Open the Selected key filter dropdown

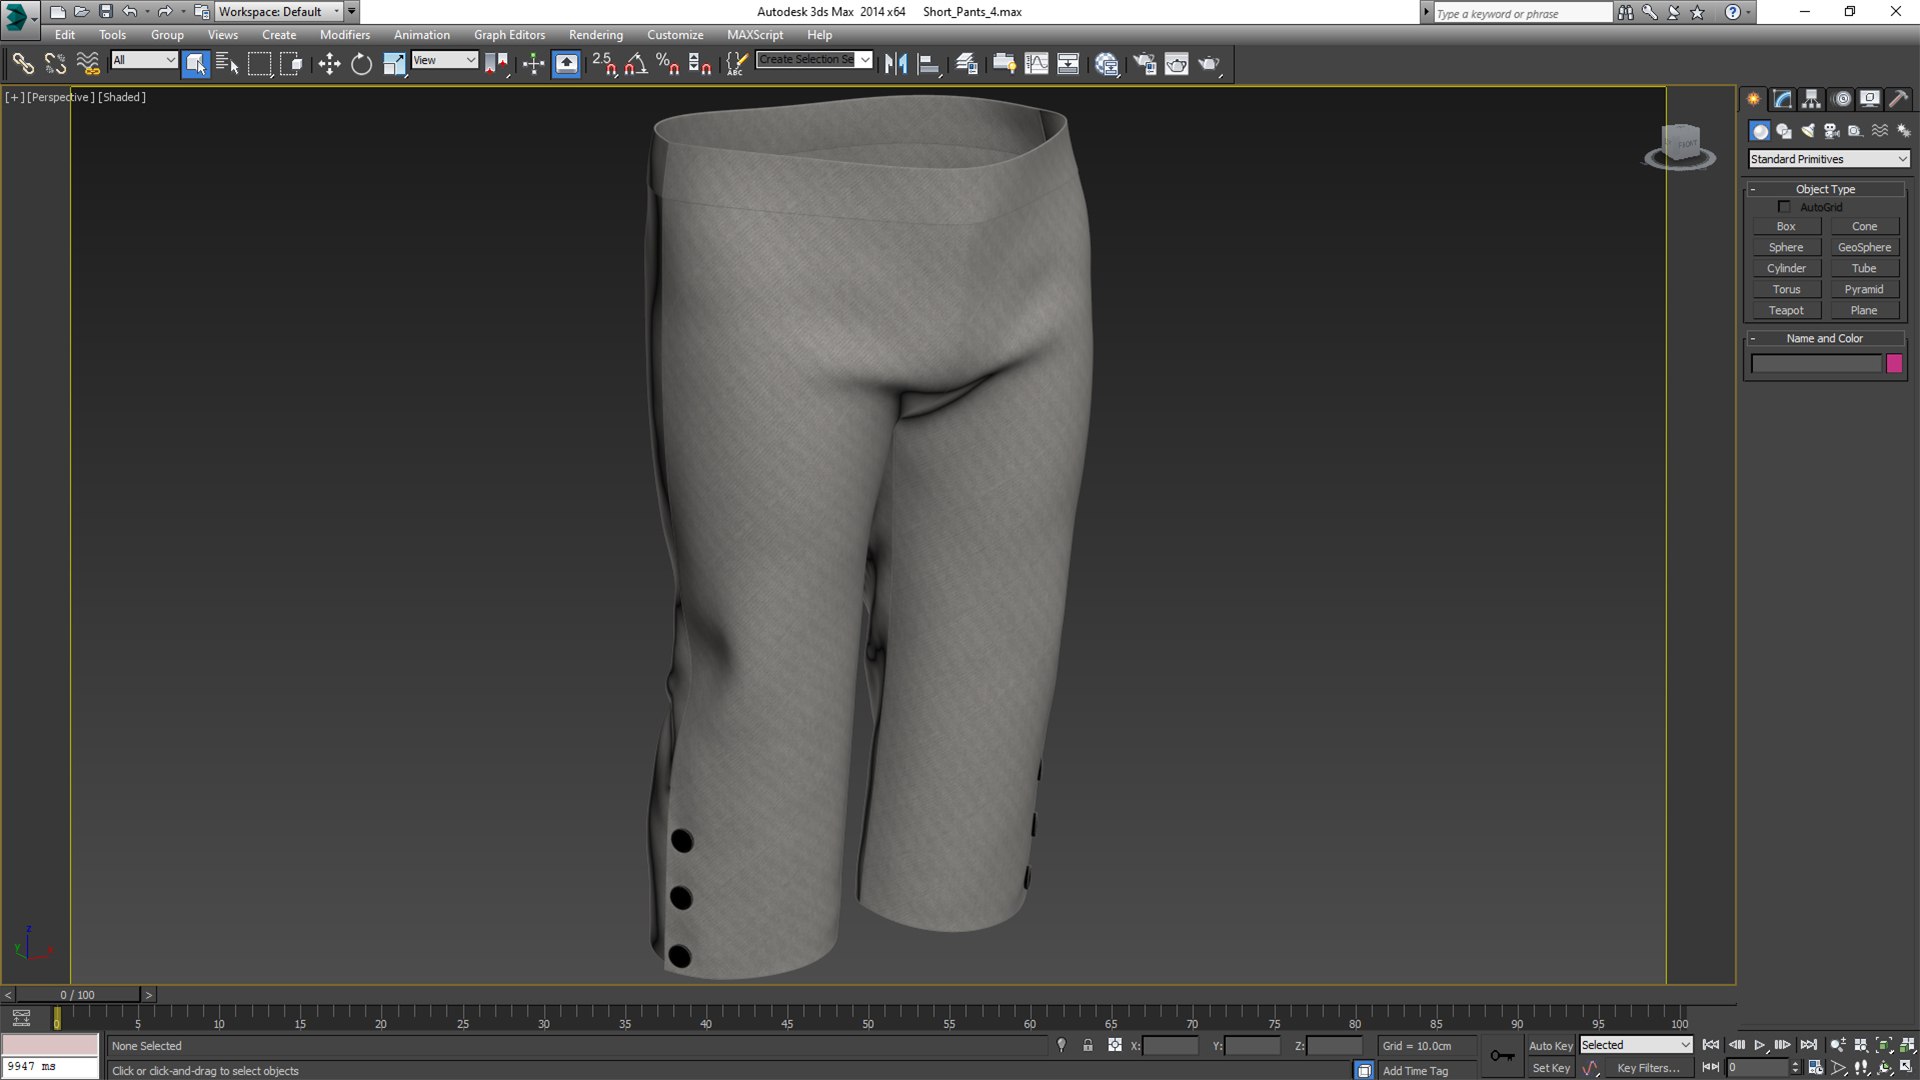pos(1635,1045)
